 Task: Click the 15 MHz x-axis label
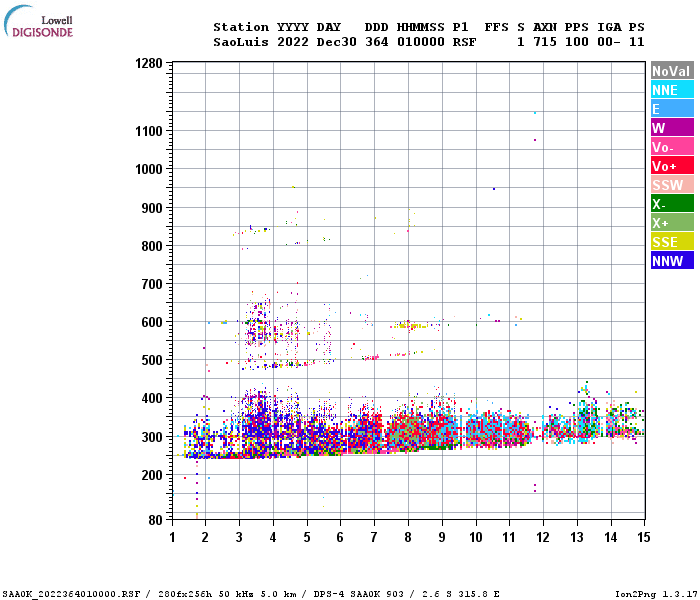643,537
